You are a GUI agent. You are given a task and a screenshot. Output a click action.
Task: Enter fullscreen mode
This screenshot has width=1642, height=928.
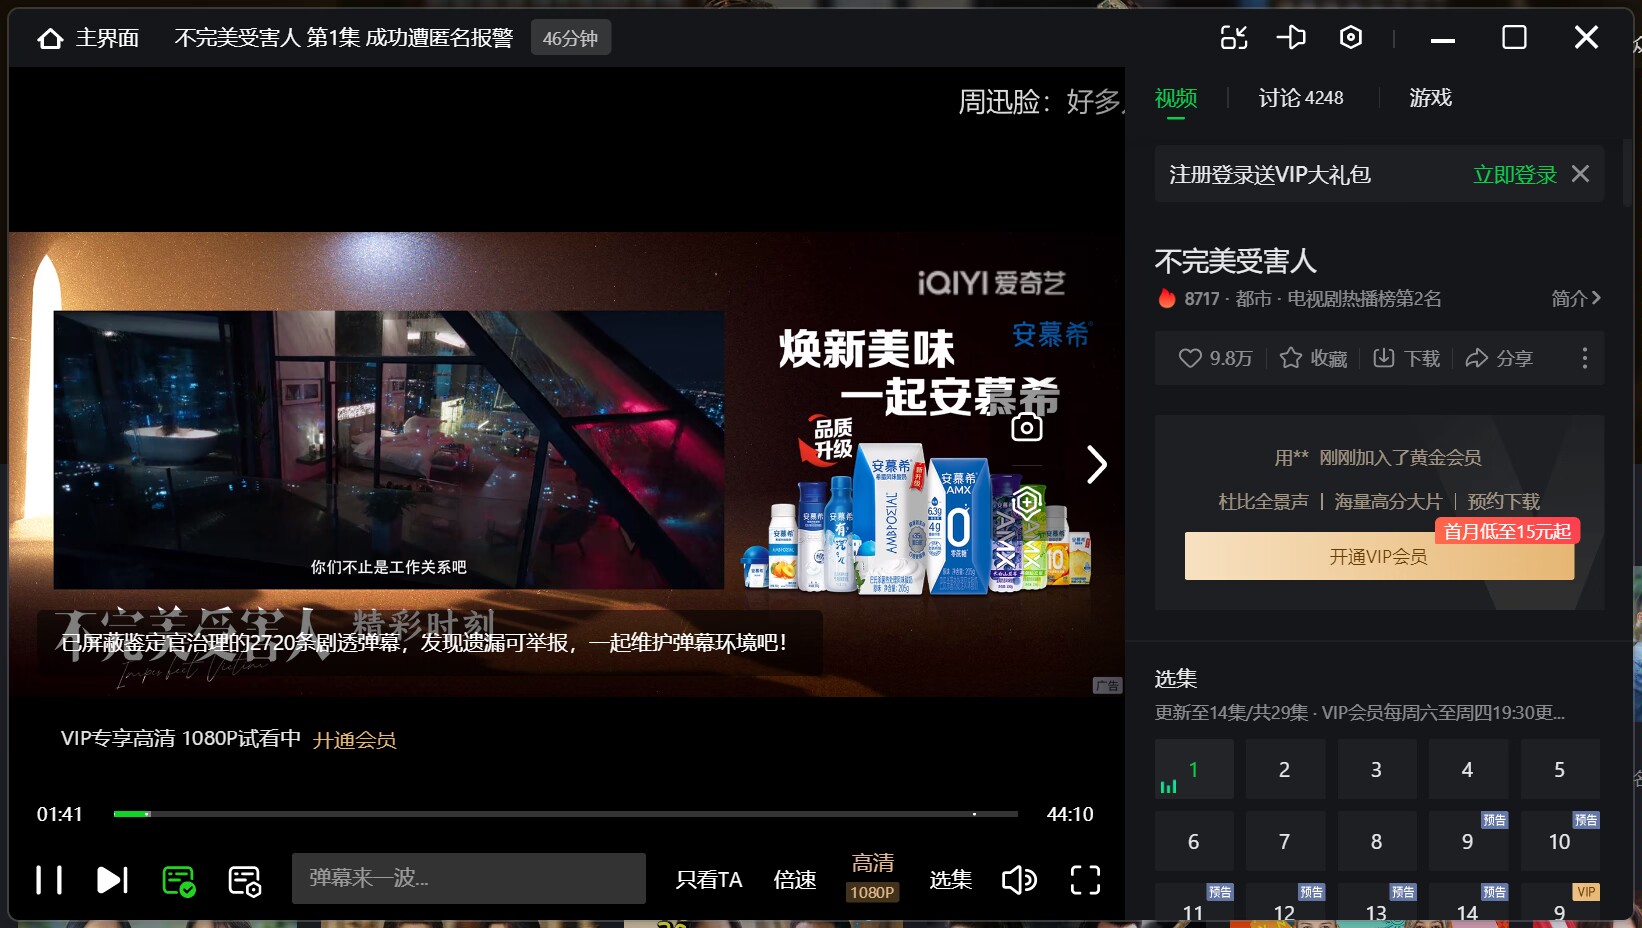1085,880
